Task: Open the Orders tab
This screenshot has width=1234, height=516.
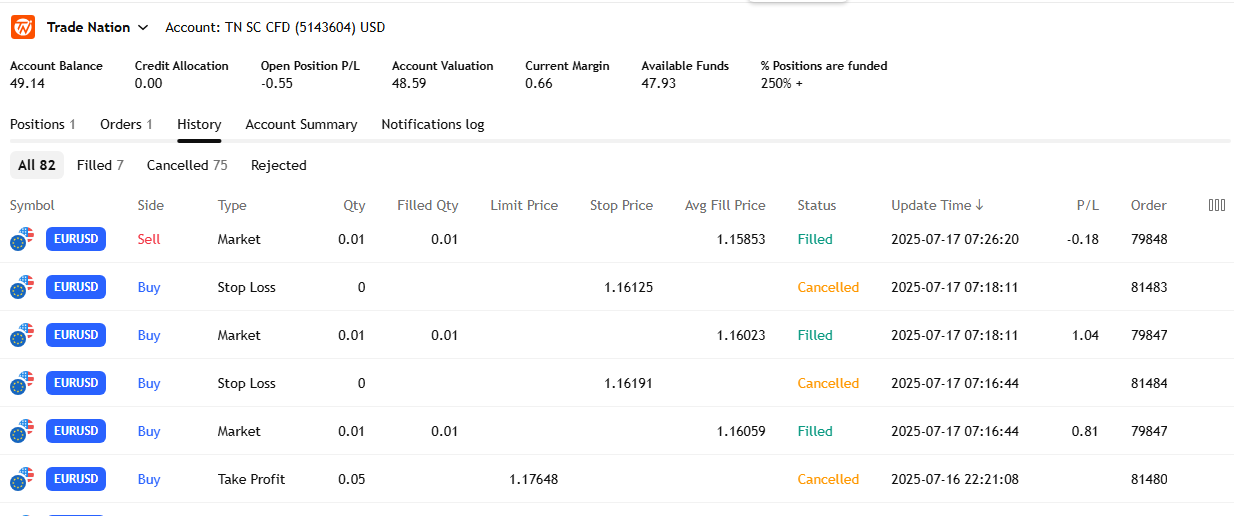Action: point(126,125)
